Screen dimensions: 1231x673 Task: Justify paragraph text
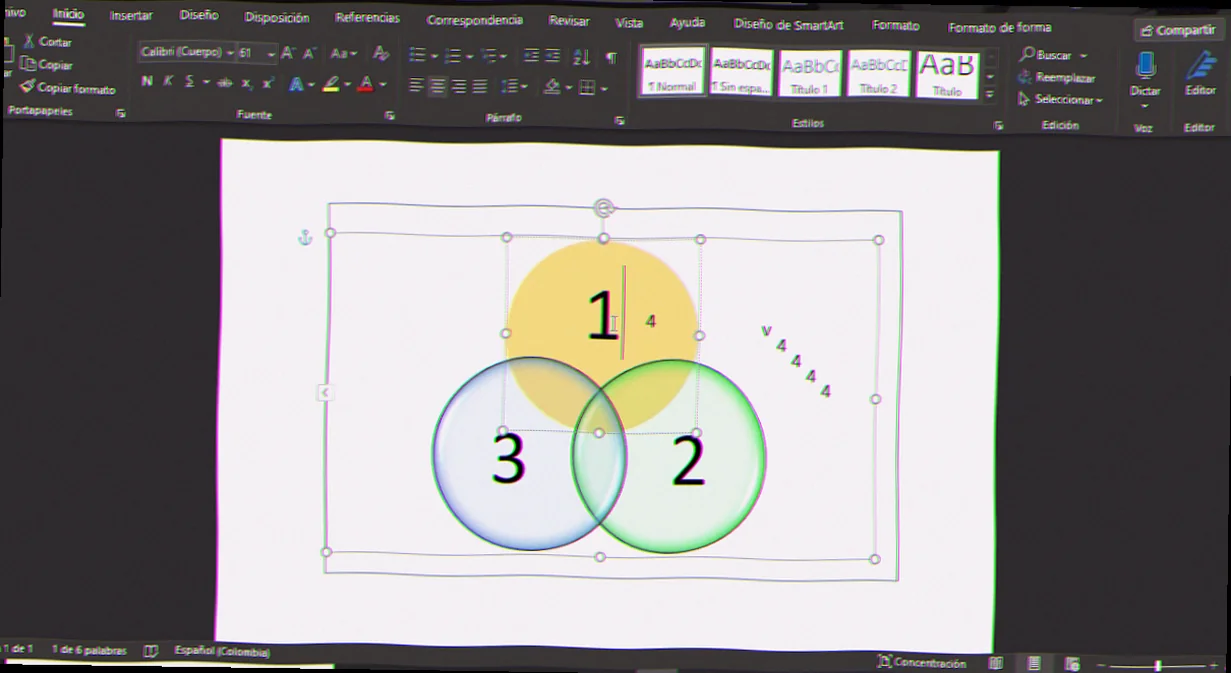tap(480, 87)
